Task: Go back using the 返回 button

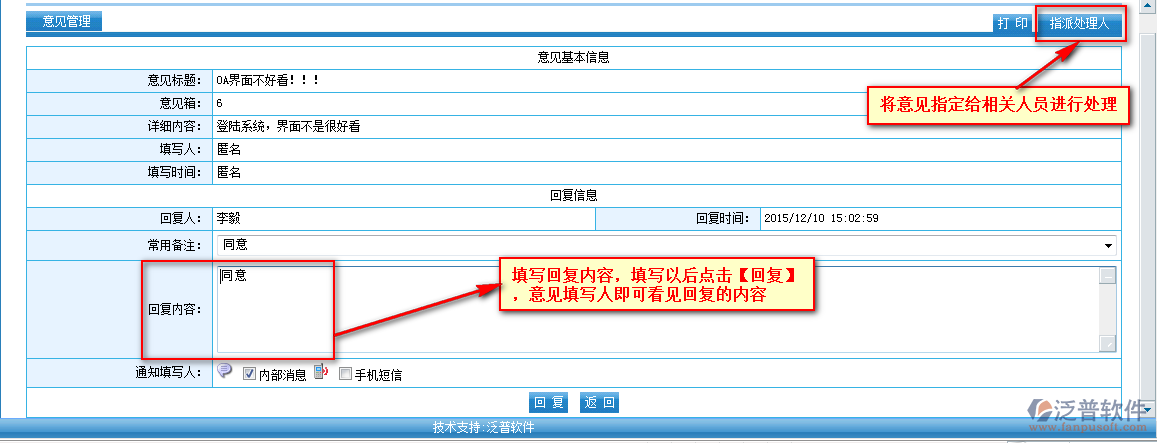Action: pyautogui.click(x=600, y=403)
